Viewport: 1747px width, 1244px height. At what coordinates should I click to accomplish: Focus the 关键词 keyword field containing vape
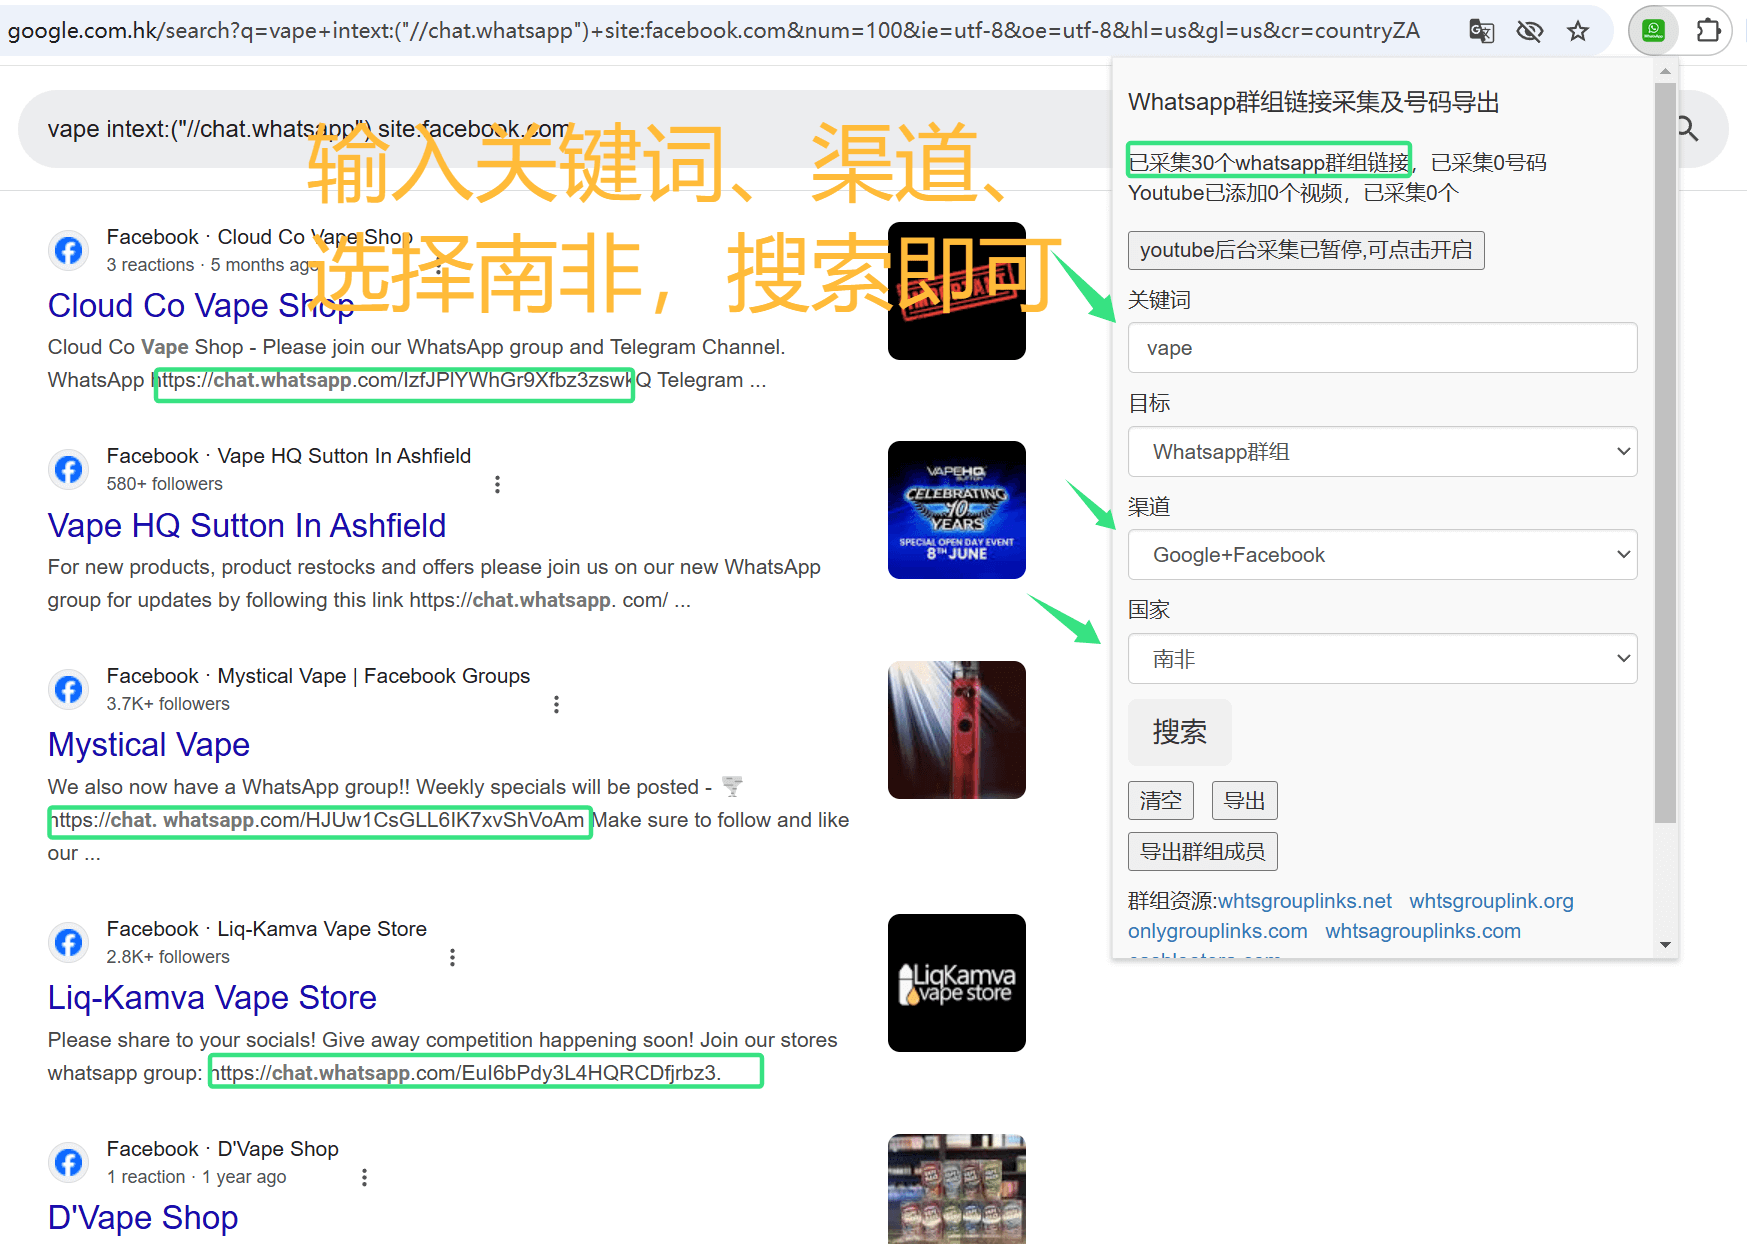pyautogui.click(x=1382, y=348)
